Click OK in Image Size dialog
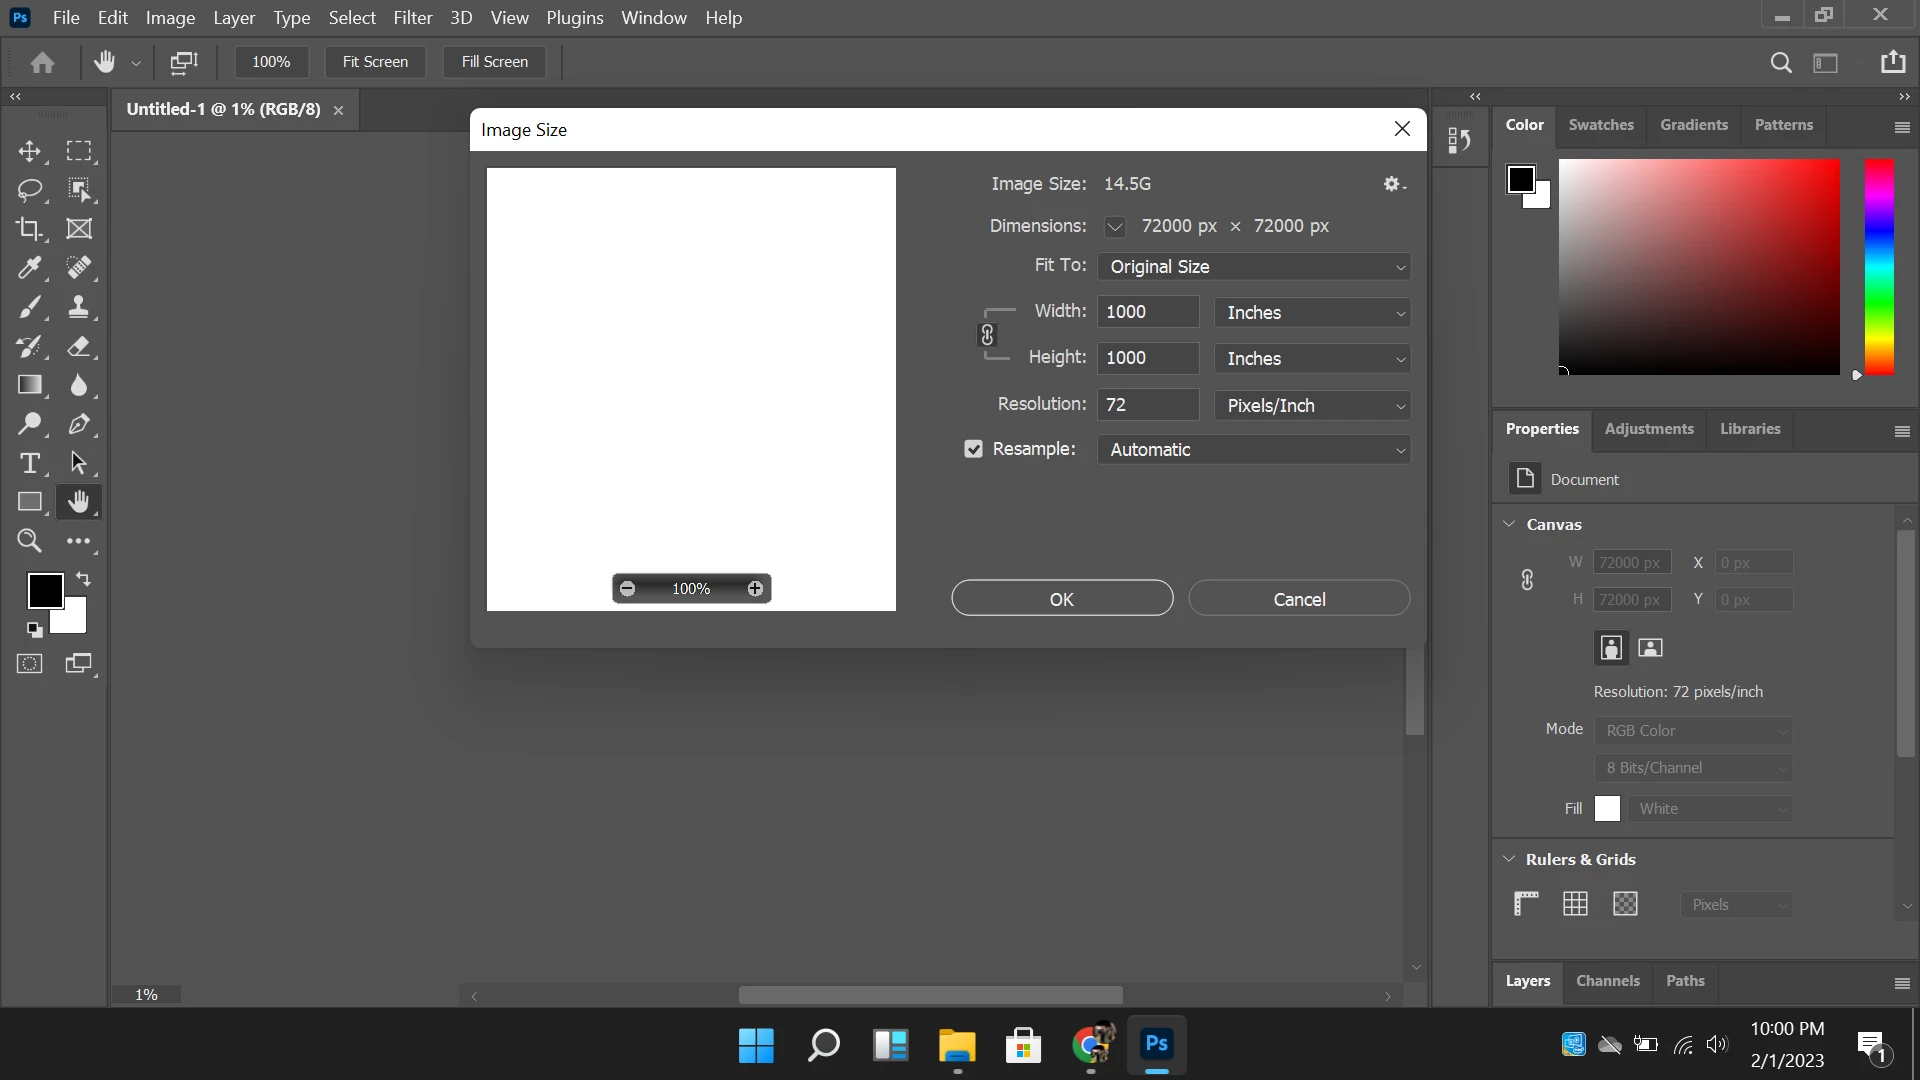The width and height of the screenshot is (1920, 1080). (x=1061, y=599)
